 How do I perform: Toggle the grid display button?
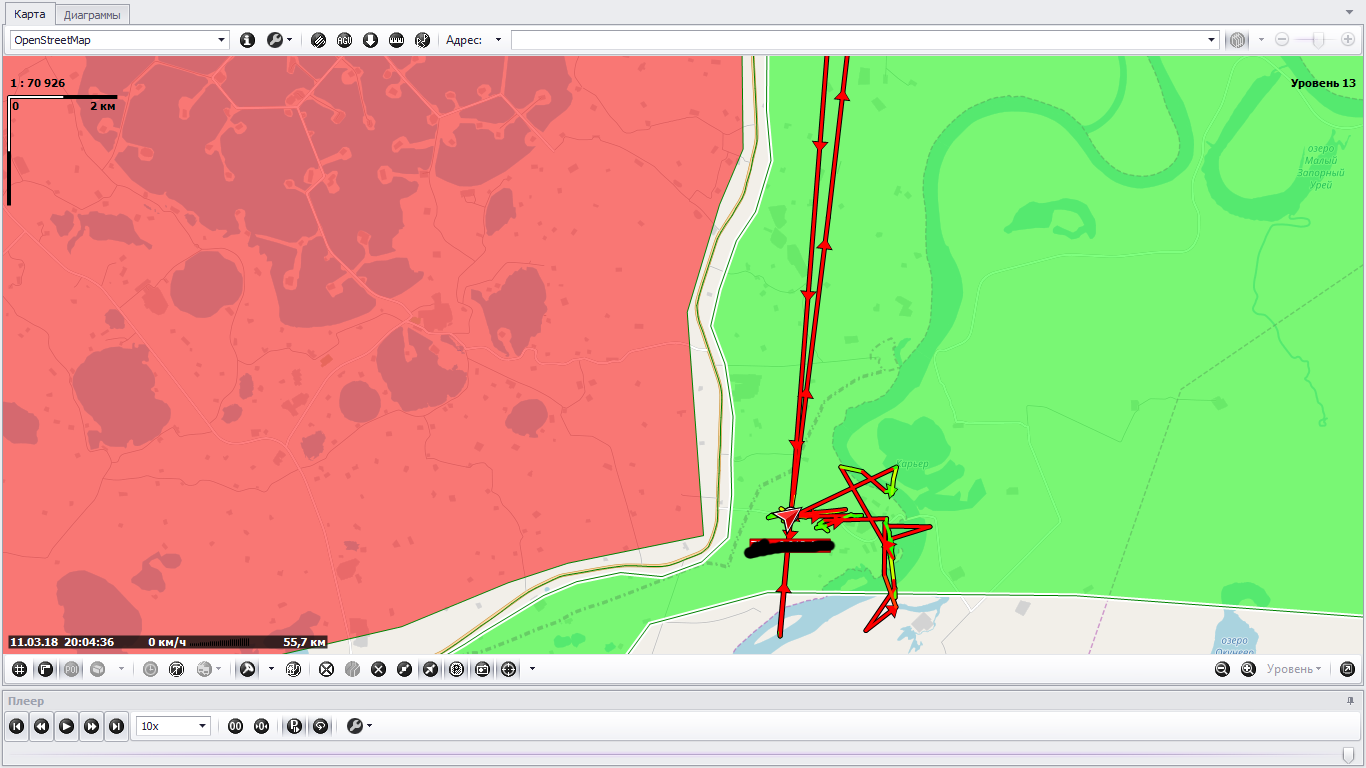19,669
